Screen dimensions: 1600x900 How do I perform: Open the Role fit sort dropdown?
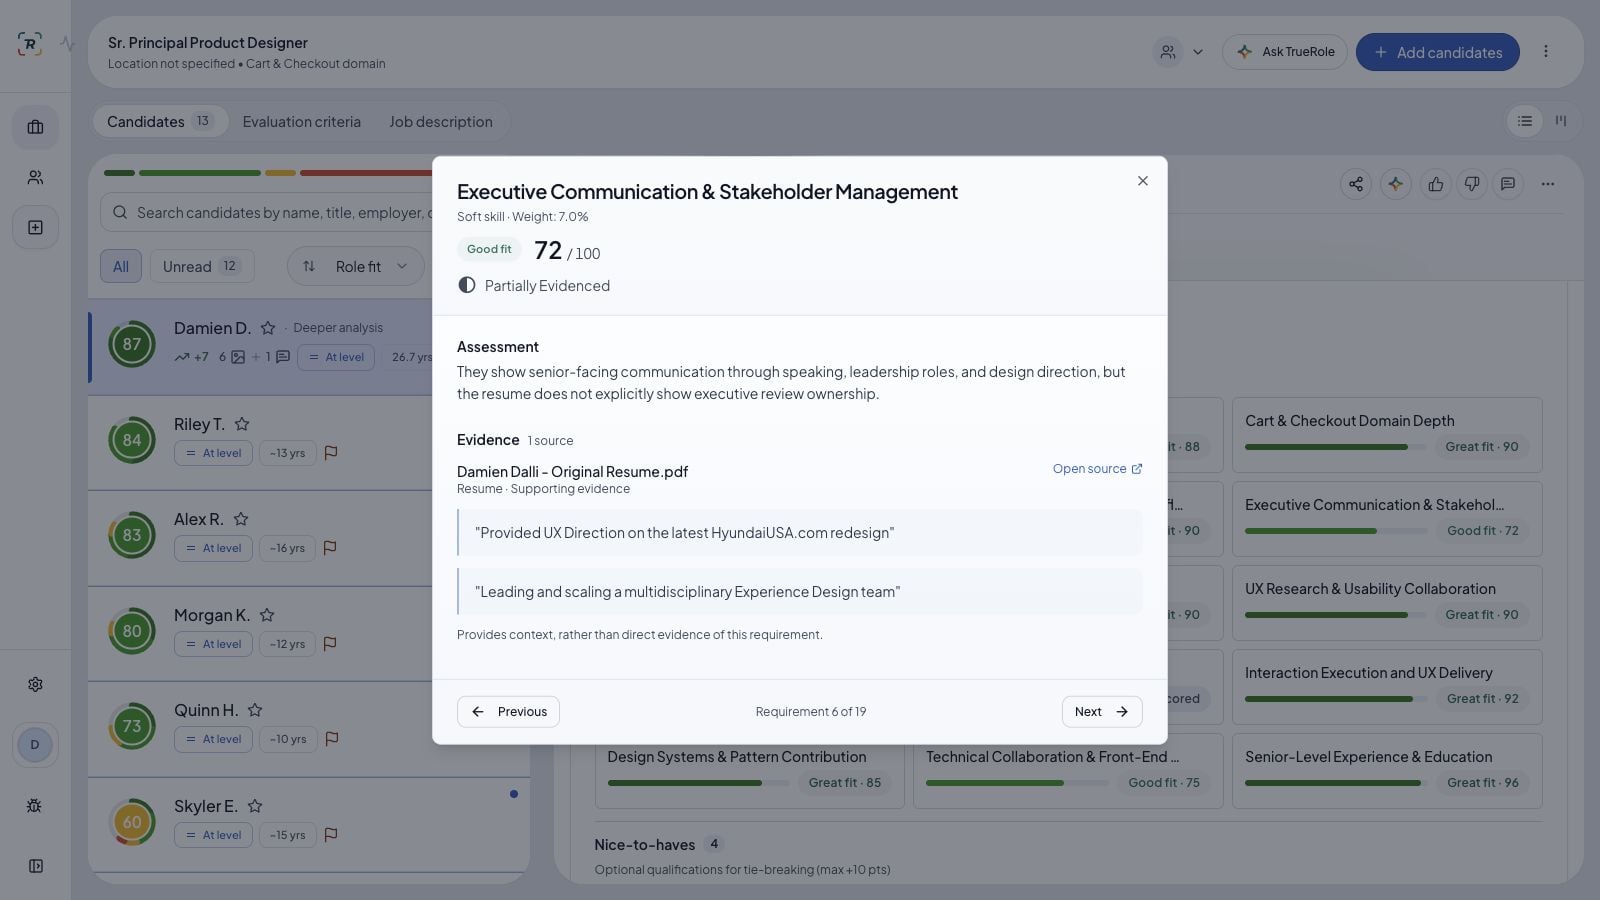click(356, 266)
